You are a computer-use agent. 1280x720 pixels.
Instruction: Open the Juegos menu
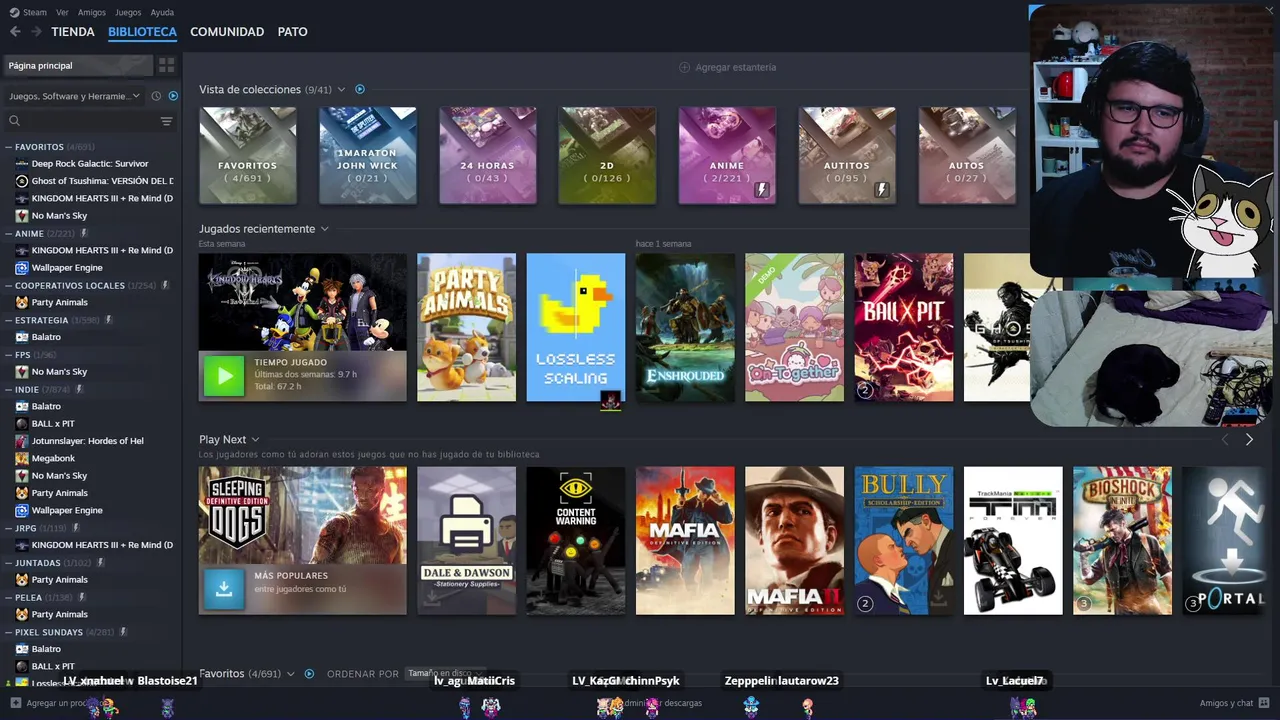pyautogui.click(x=128, y=12)
